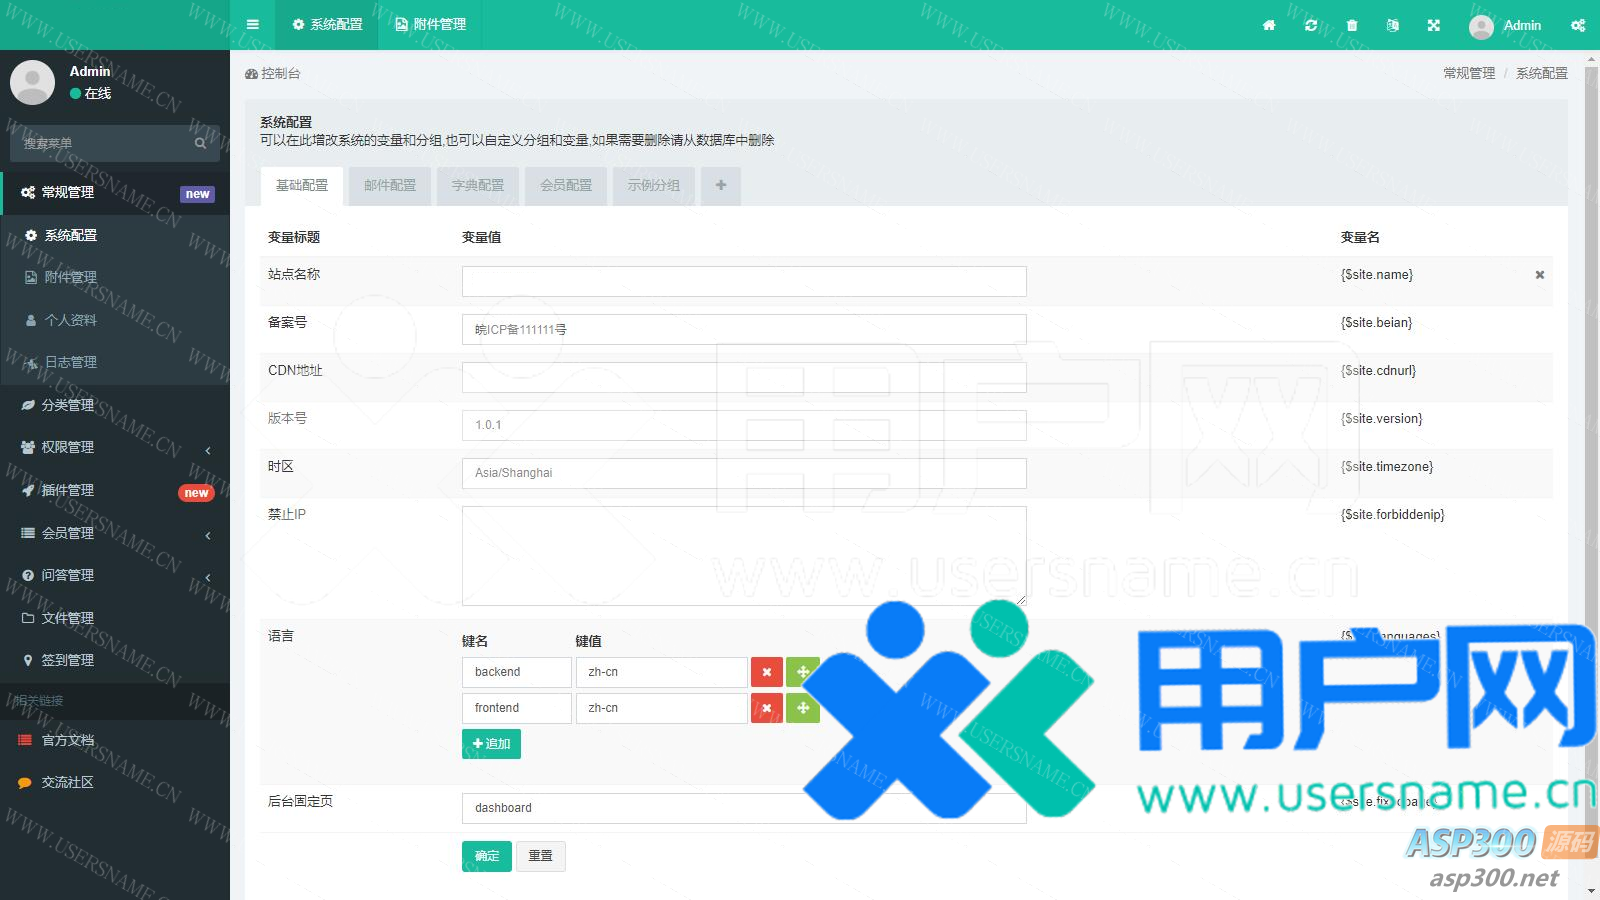Image resolution: width=1600 pixels, height=900 pixels.
Task: Click backend row zh-cn value field
Action: [x=662, y=672]
